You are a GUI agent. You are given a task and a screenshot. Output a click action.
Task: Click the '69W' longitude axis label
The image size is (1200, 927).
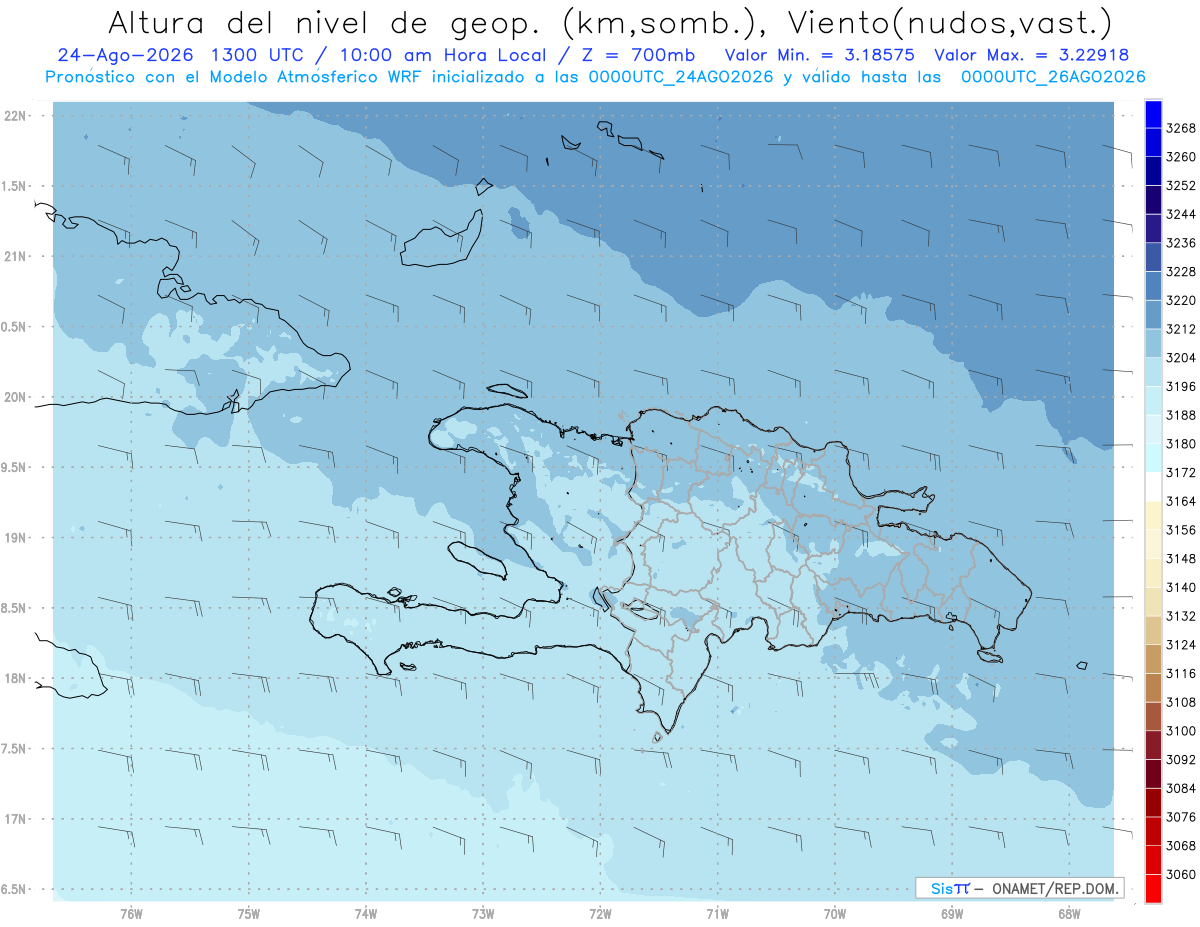point(952,913)
